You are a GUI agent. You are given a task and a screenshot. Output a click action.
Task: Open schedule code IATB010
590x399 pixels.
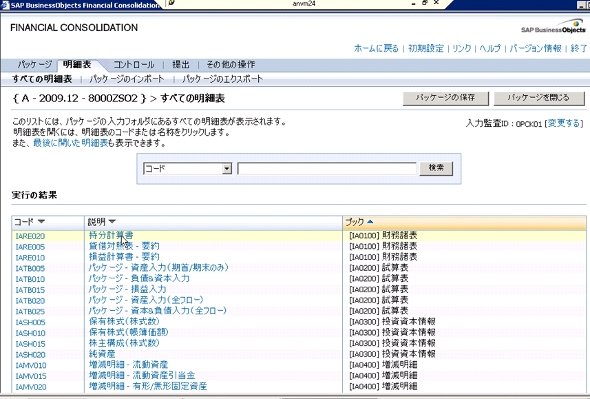pos(30,279)
